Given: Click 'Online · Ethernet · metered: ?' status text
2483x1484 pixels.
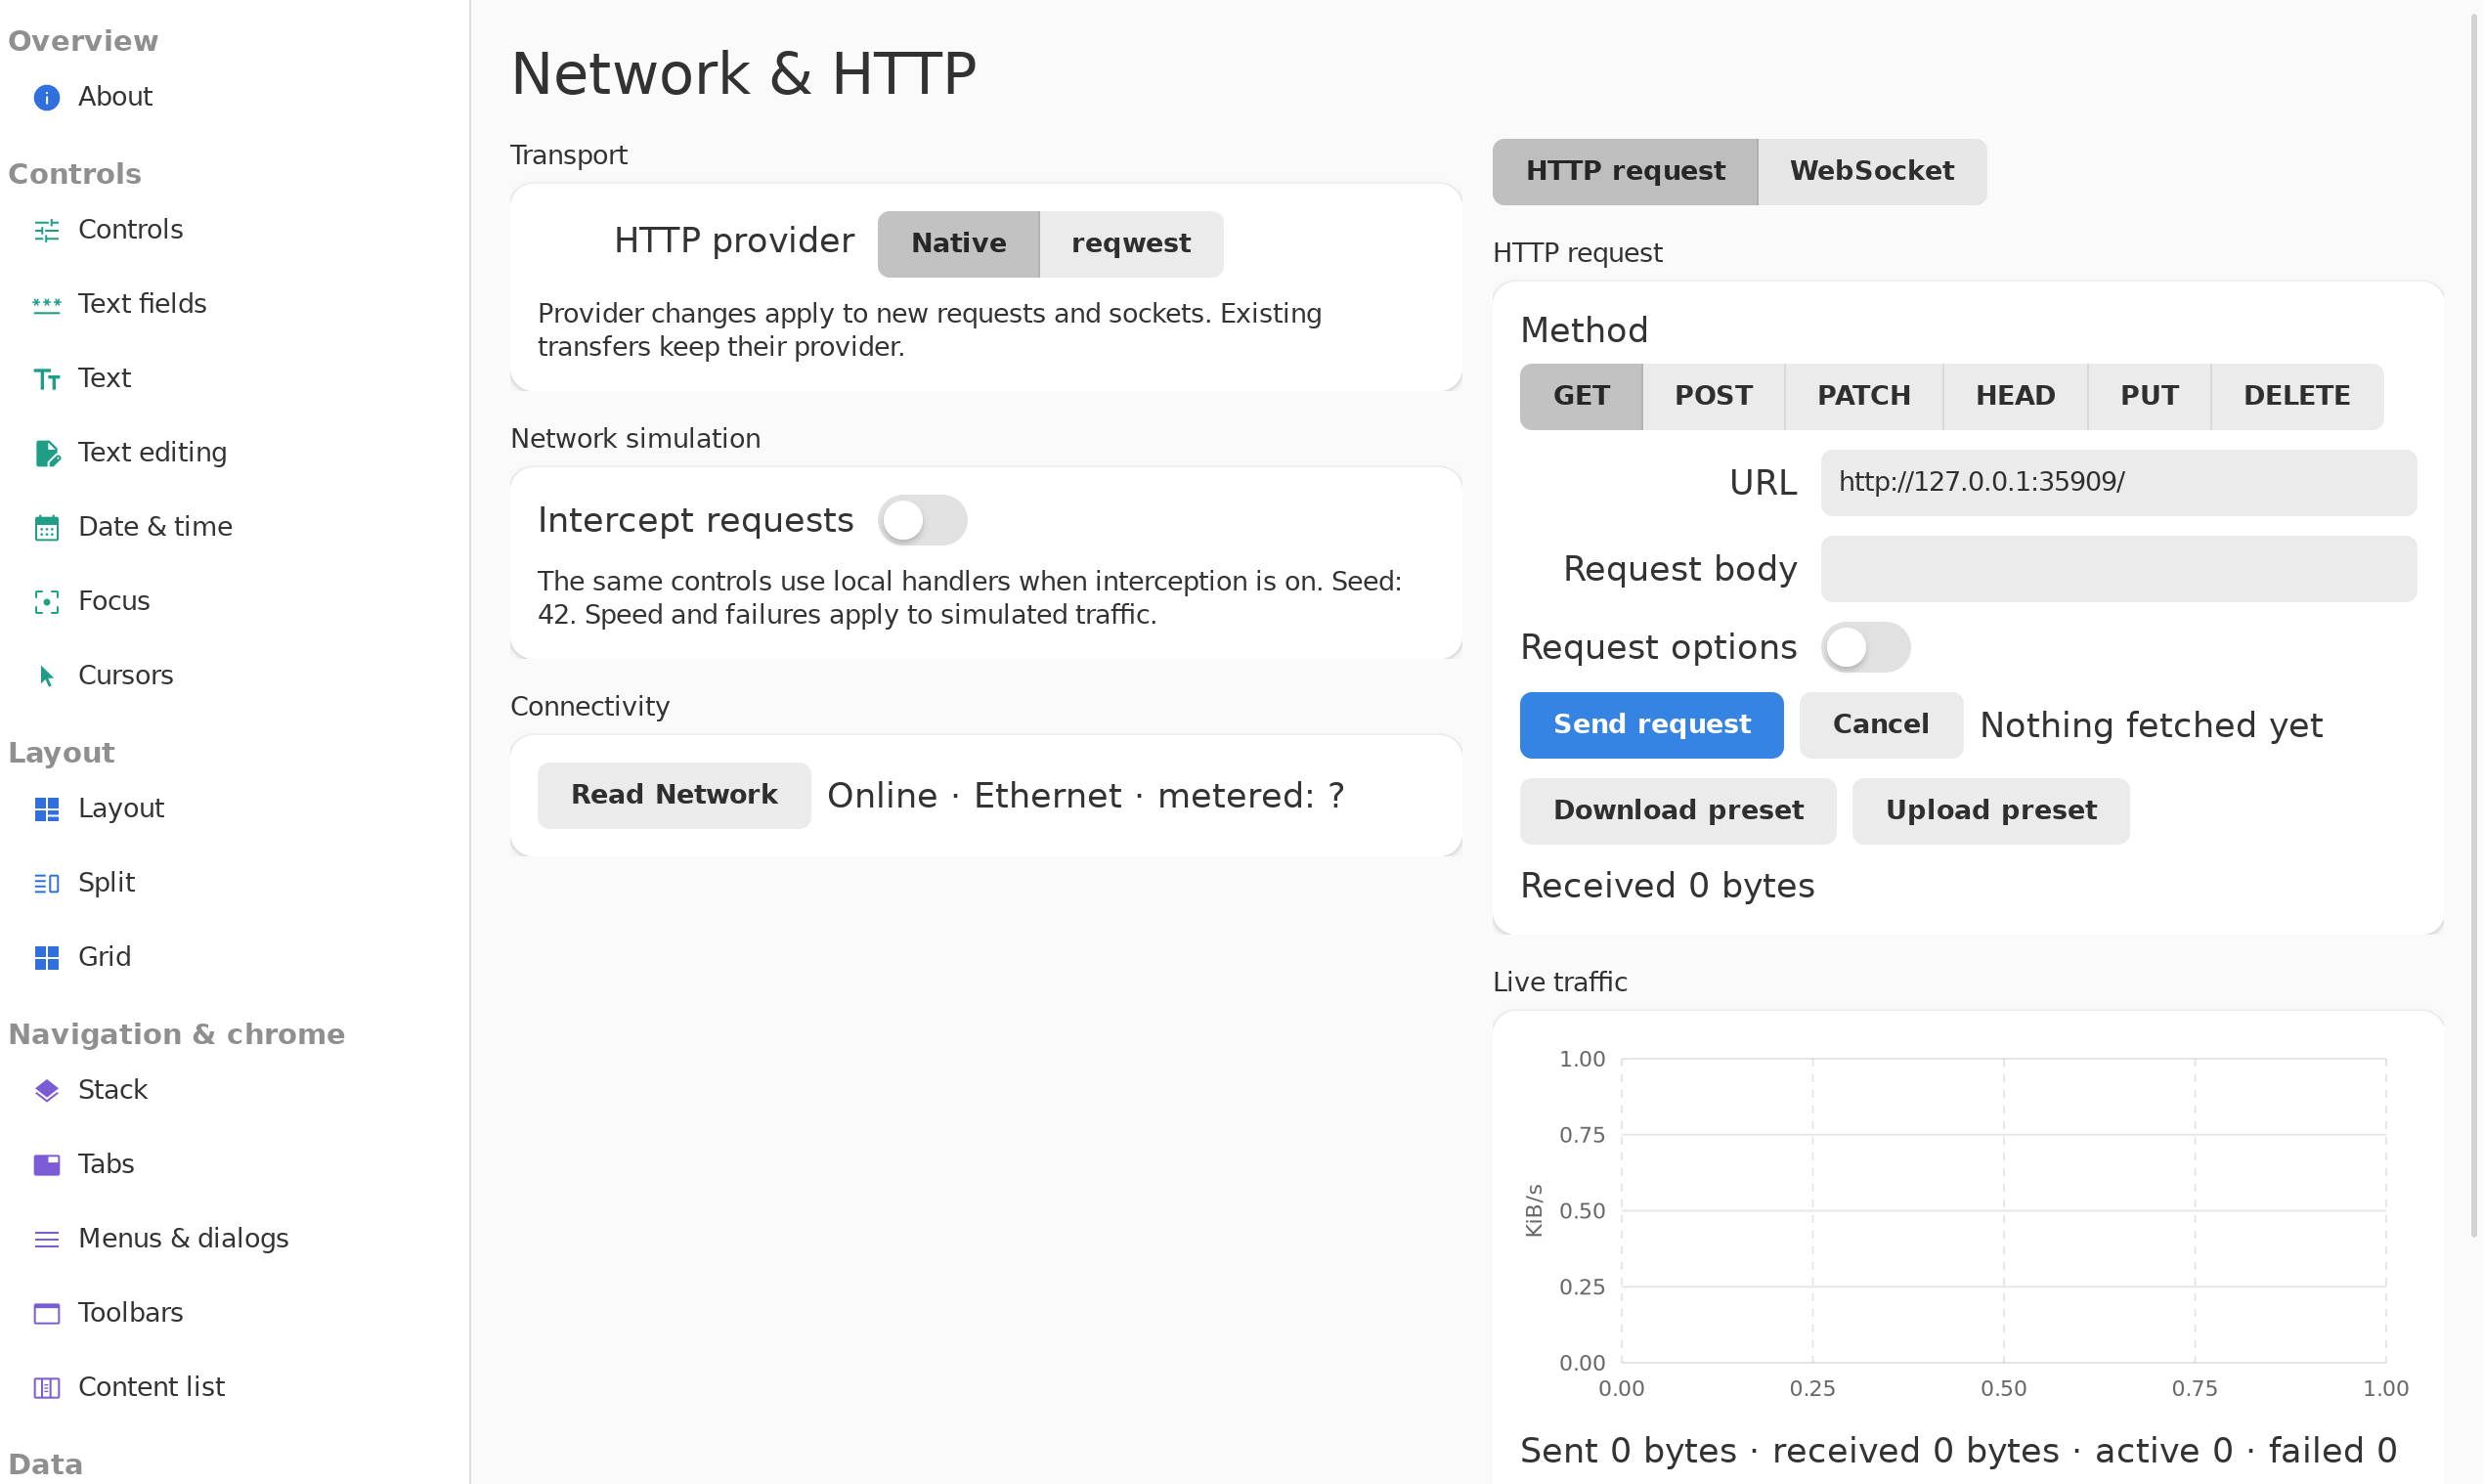Looking at the screenshot, I should [x=1086, y=796].
